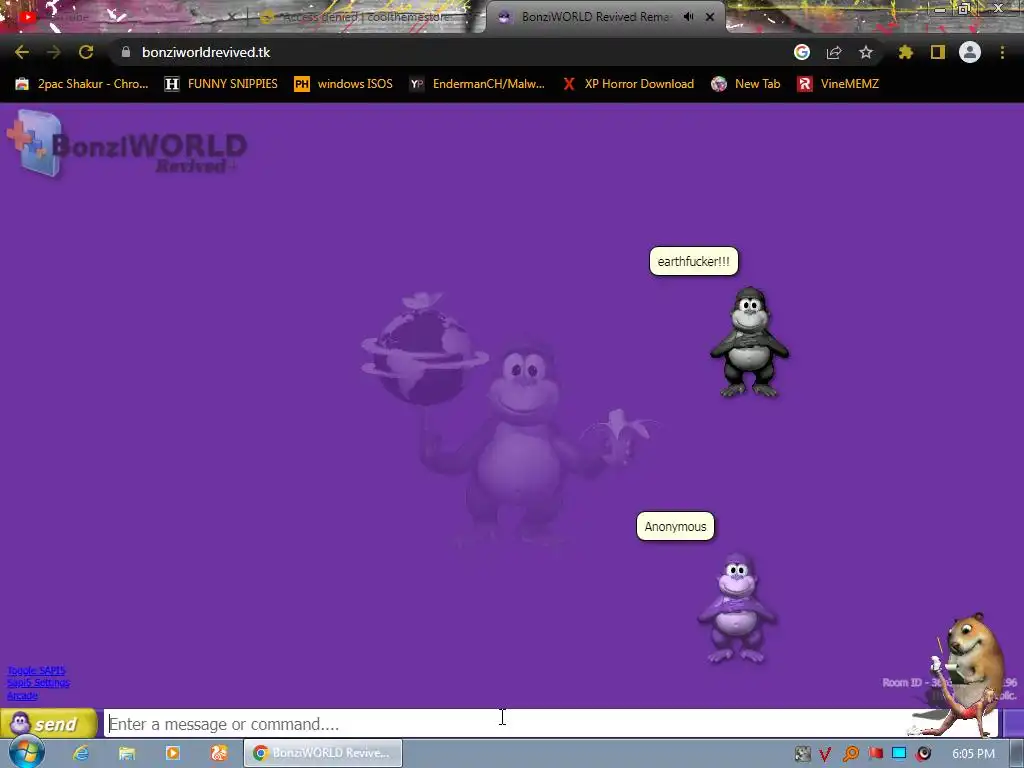Launch Internet Explorer from taskbar
Screen dimensions: 1024x768
click(x=81, y=753)
